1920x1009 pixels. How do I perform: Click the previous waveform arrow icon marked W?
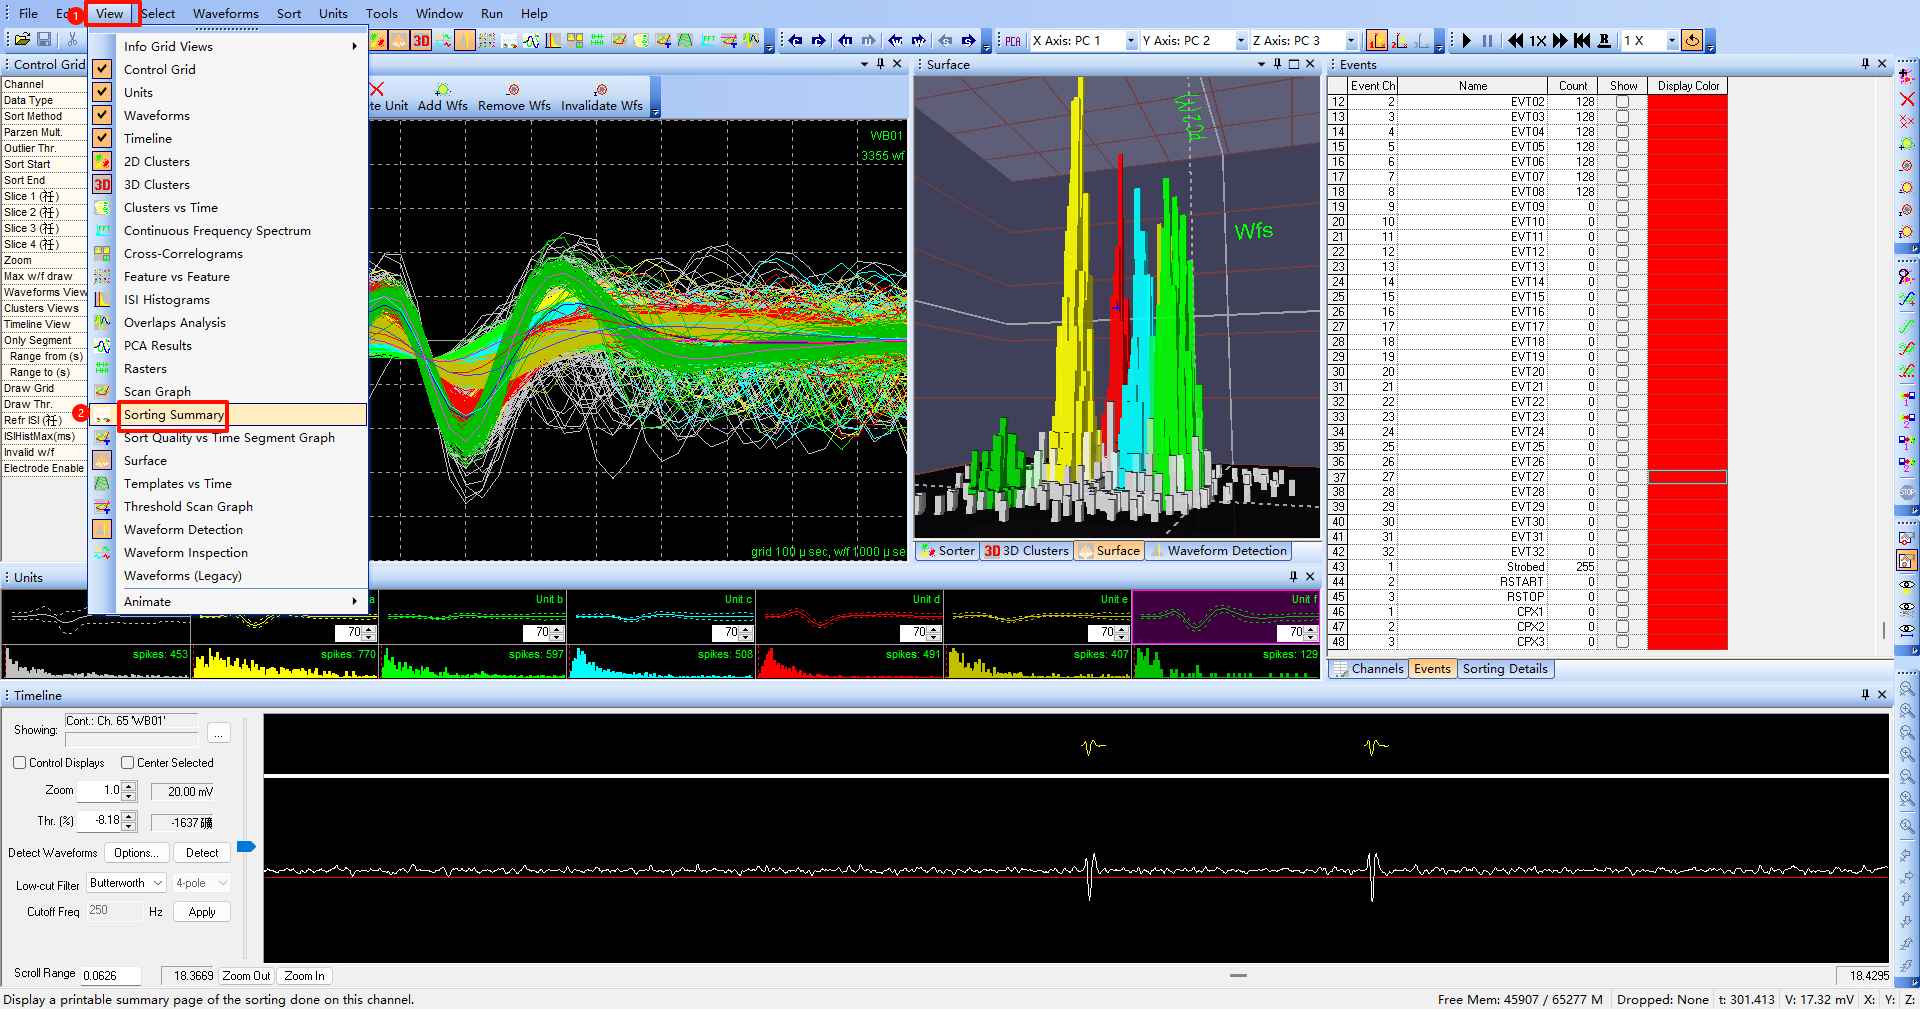pos(895,41)
